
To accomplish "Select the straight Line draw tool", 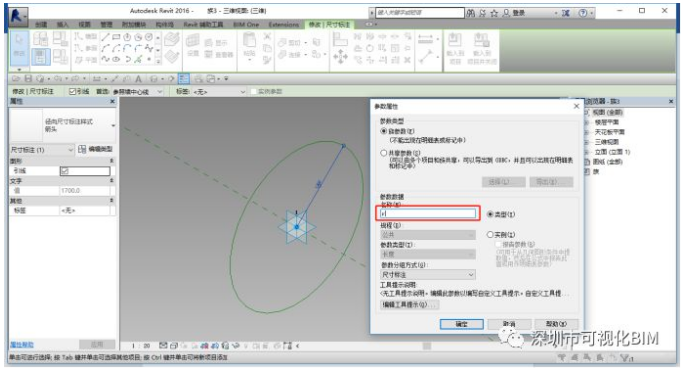I will point(105,37).
